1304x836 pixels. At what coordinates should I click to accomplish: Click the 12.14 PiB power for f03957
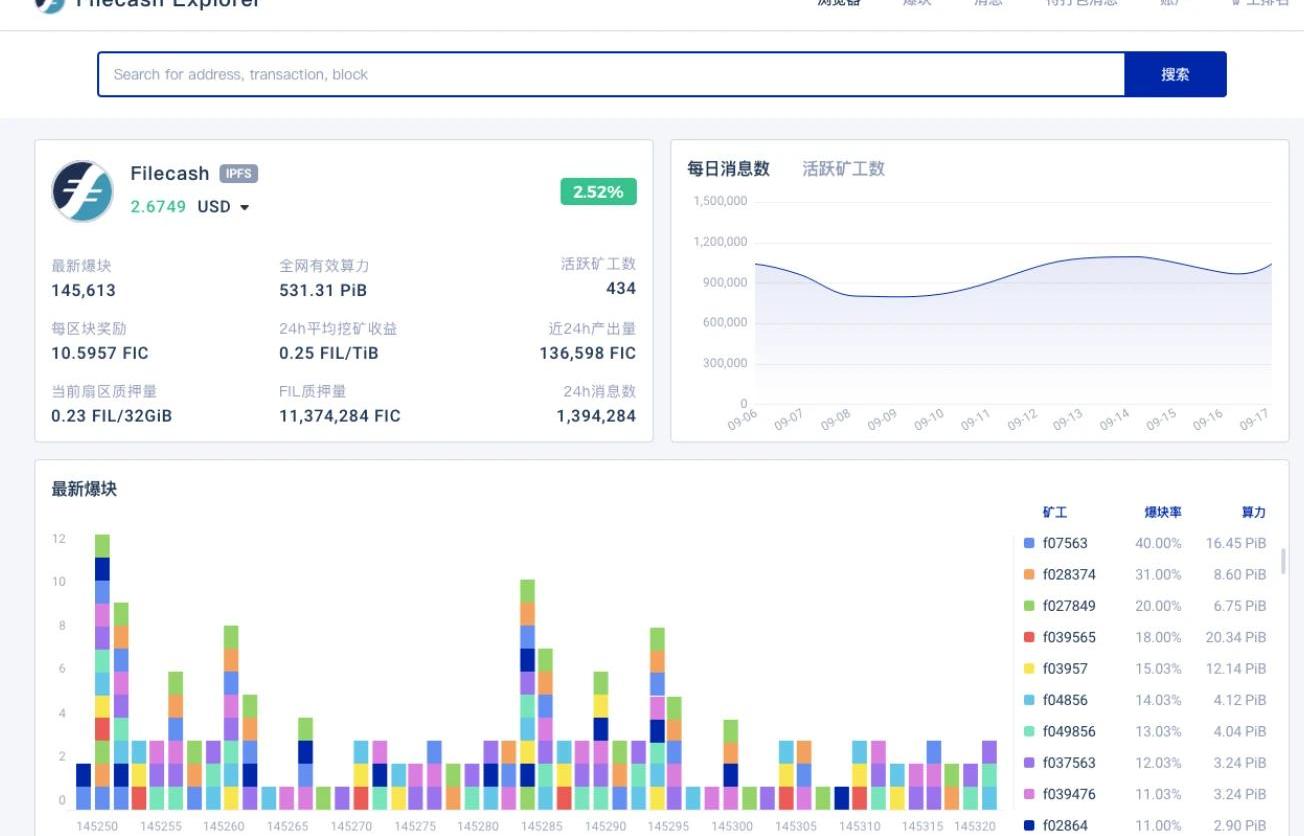coord(1236,669)
